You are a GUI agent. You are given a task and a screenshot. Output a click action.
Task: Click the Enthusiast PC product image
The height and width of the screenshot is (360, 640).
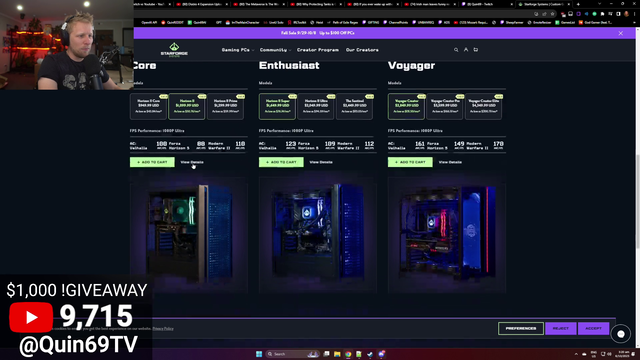coord(318,235)
